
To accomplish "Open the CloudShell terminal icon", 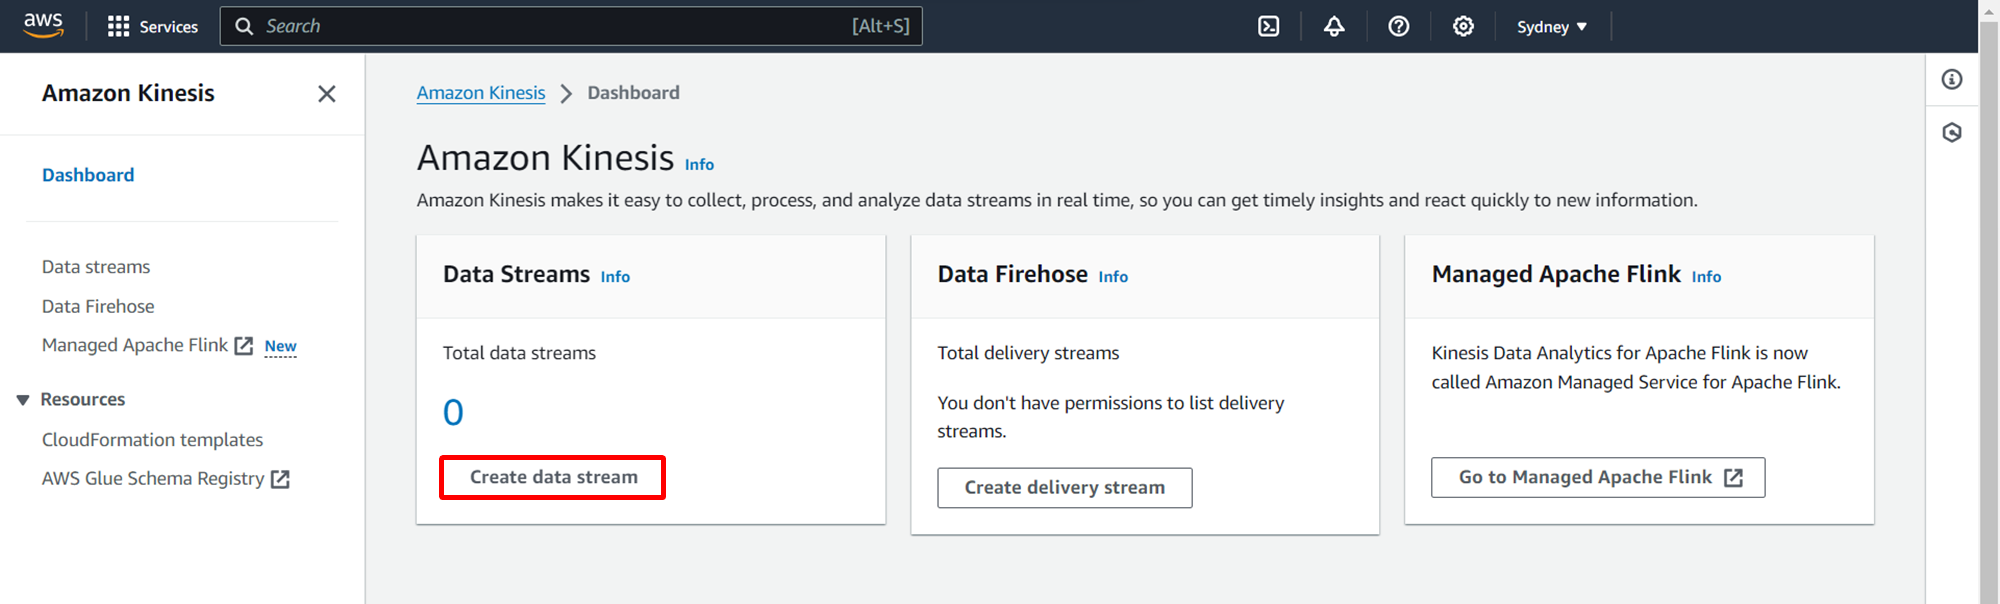I will (1269, 26).
